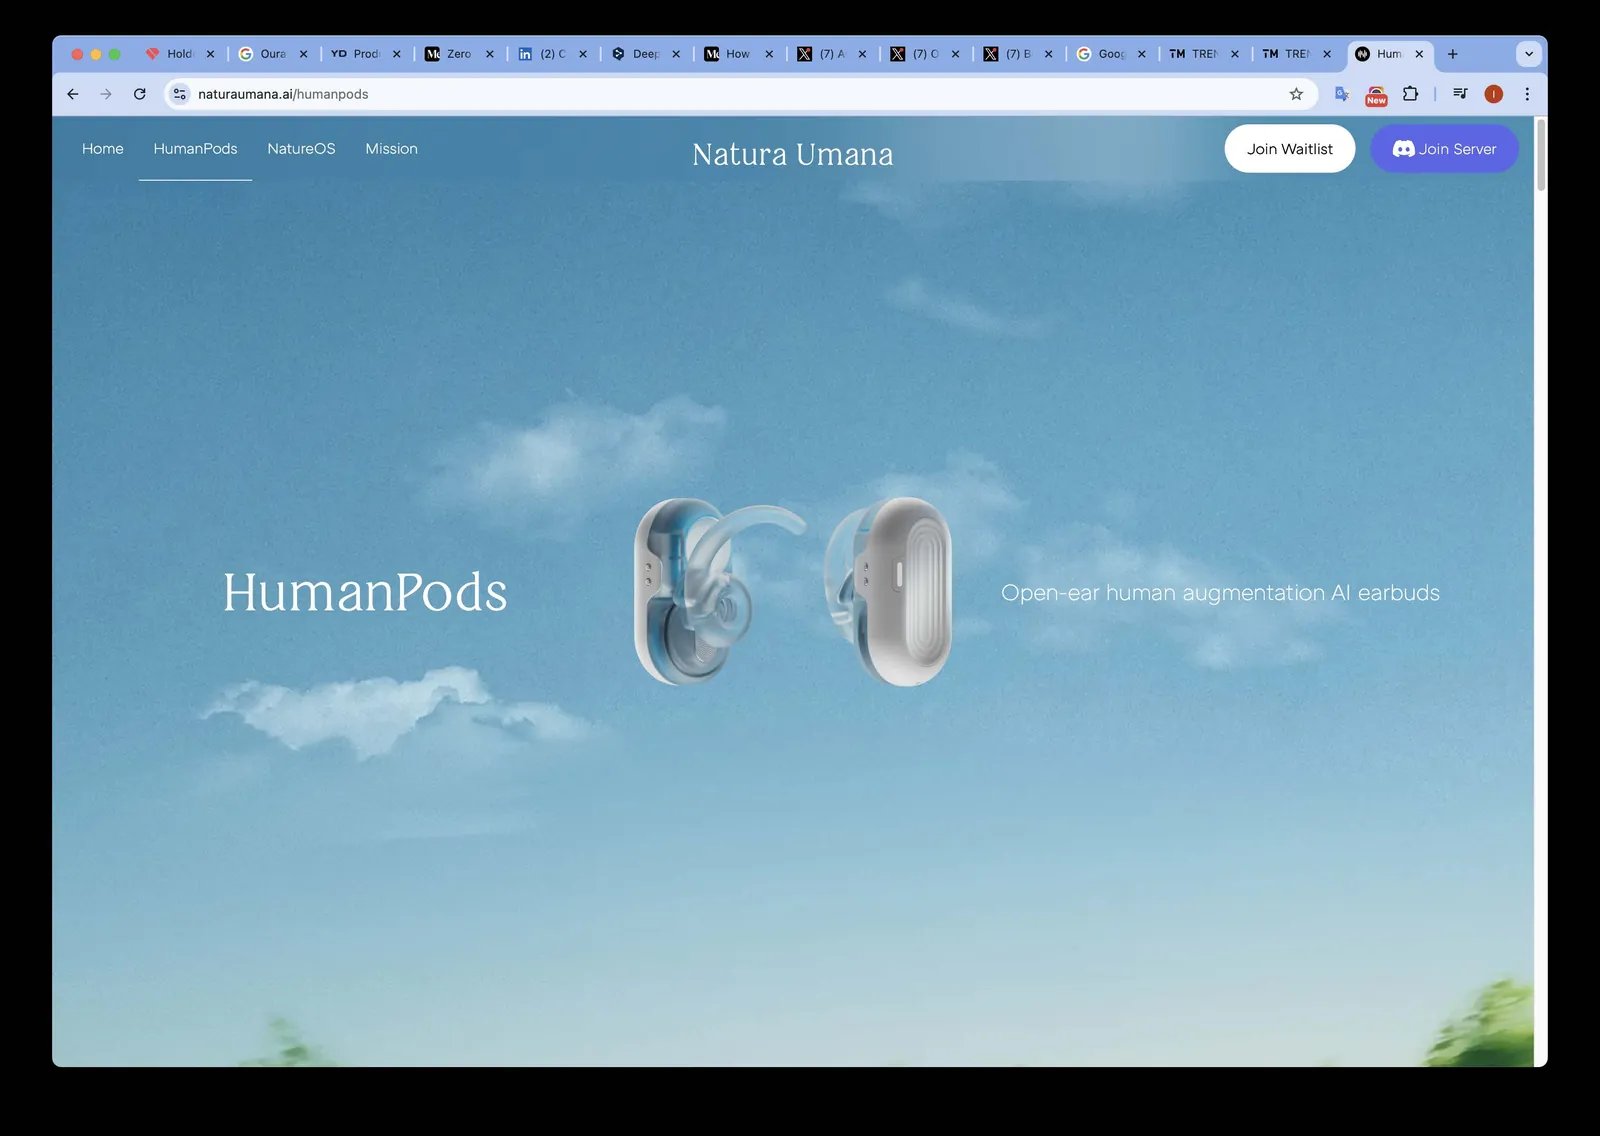Click the Discord Join Server button

(1444, 149)
